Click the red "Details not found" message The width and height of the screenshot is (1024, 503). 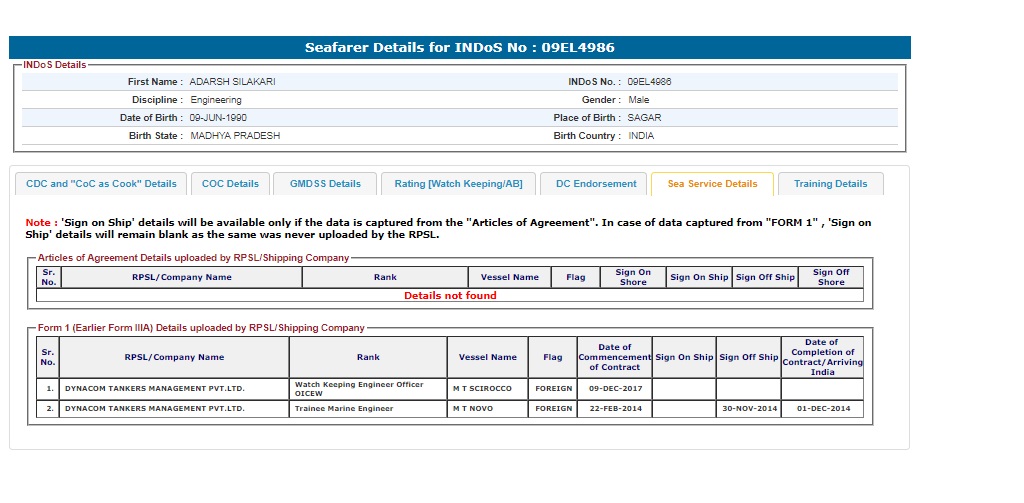point(449,296)
